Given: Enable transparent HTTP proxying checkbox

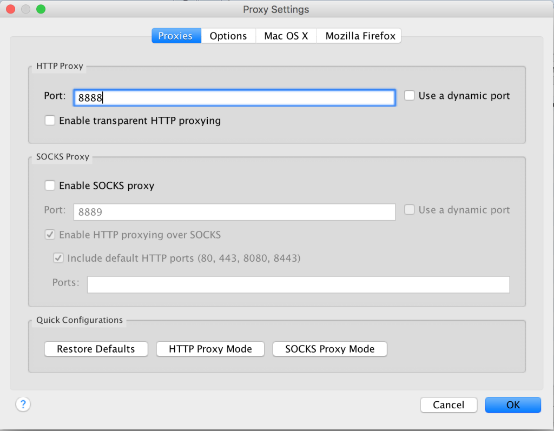Looking at the screenshot, I should click(50, 120).
